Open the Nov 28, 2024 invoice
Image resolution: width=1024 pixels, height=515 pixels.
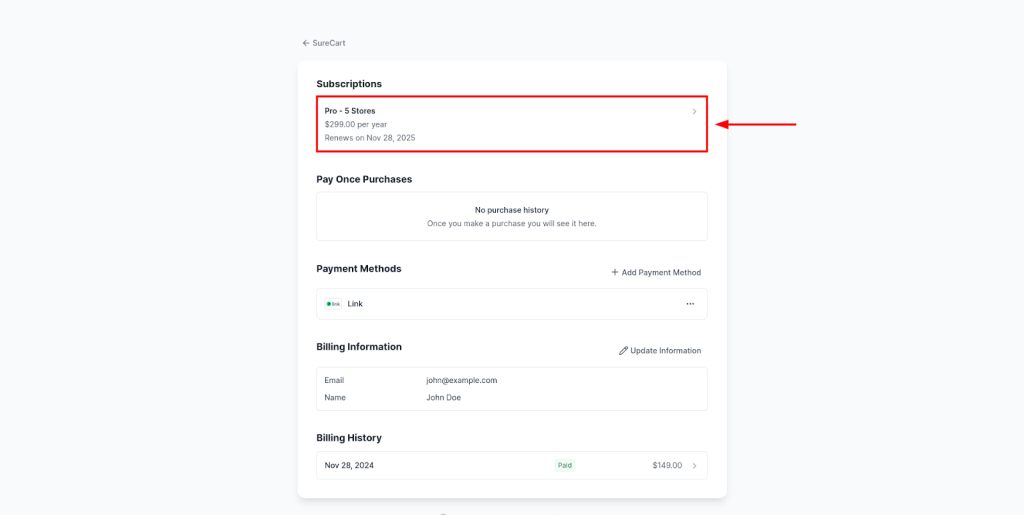(349, 465)
